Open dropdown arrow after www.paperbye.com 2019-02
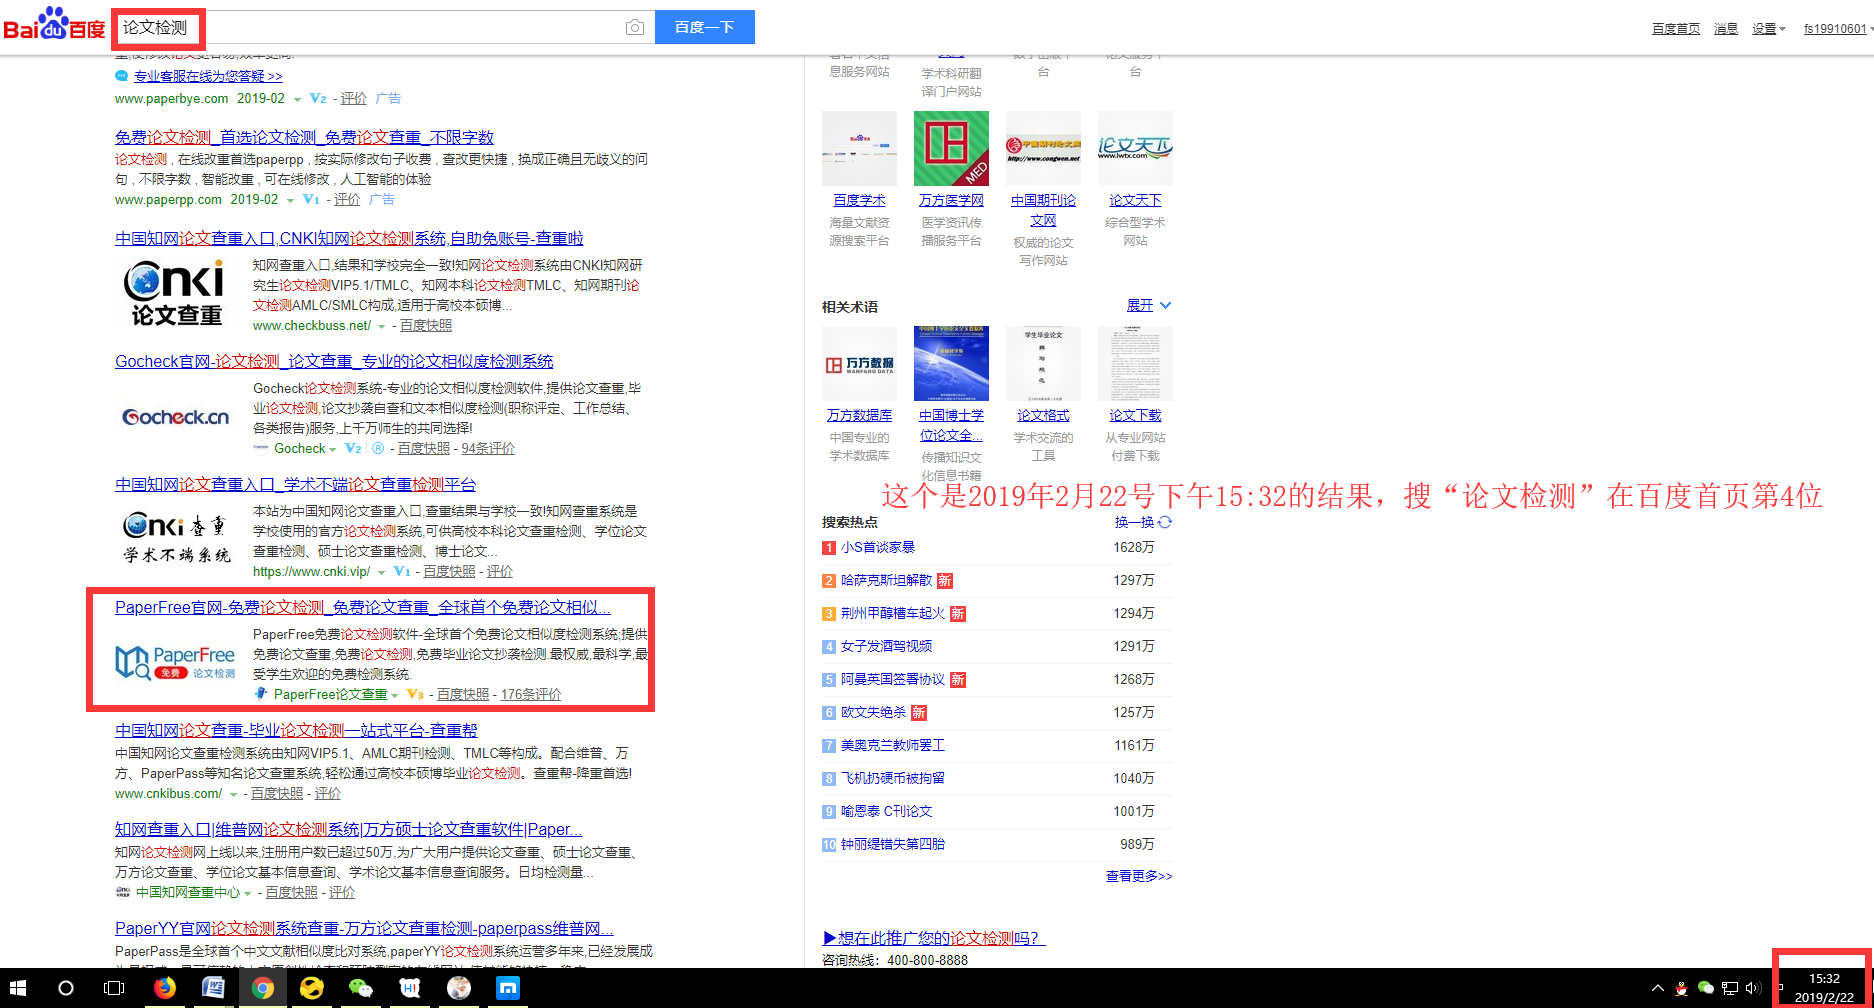 pos(297,99)
